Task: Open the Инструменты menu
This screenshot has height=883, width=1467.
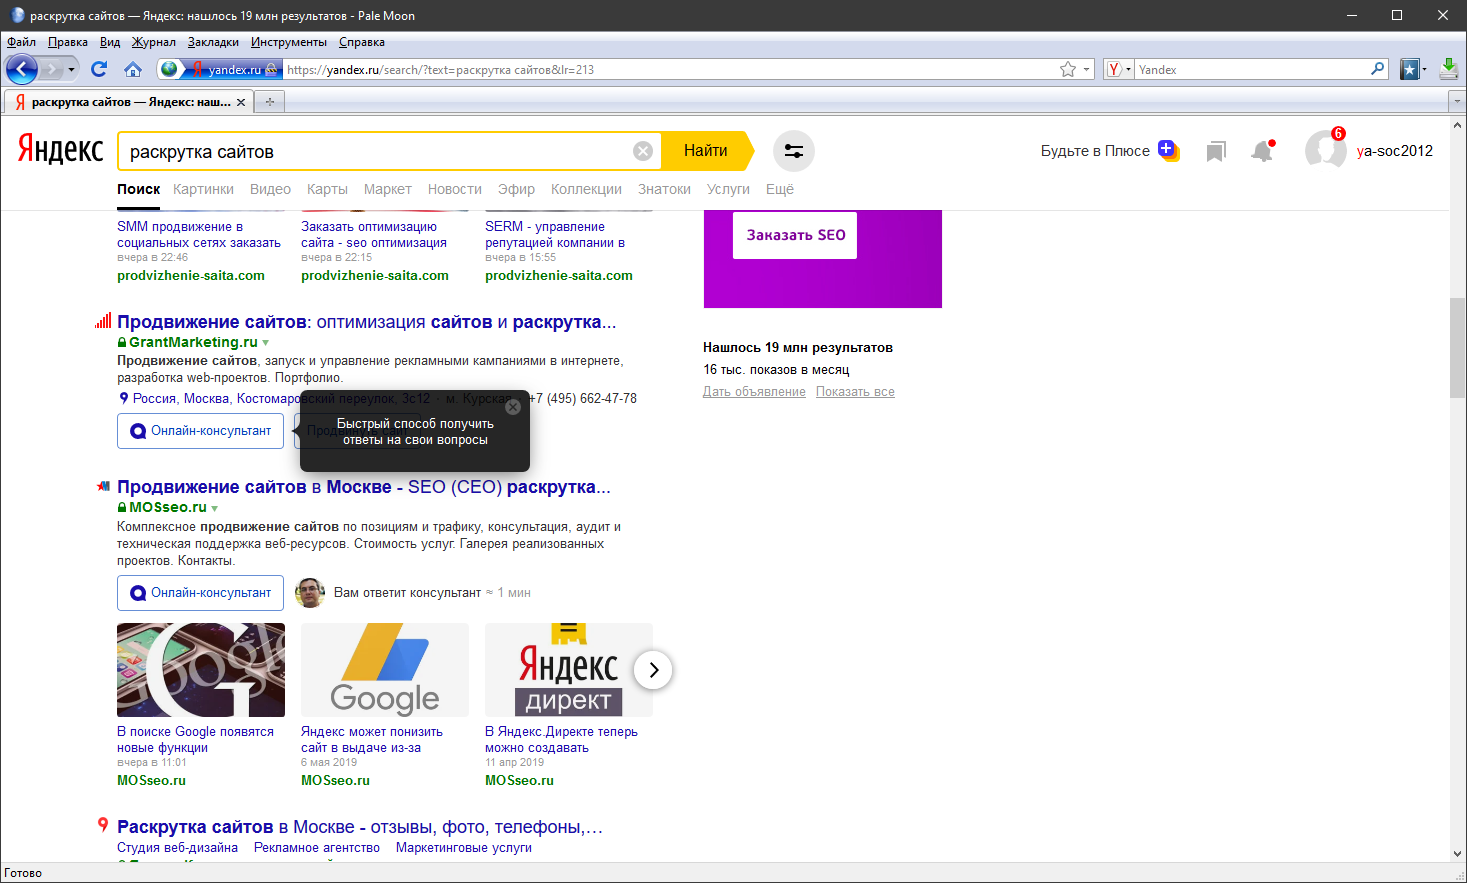Action: [289, 42]
